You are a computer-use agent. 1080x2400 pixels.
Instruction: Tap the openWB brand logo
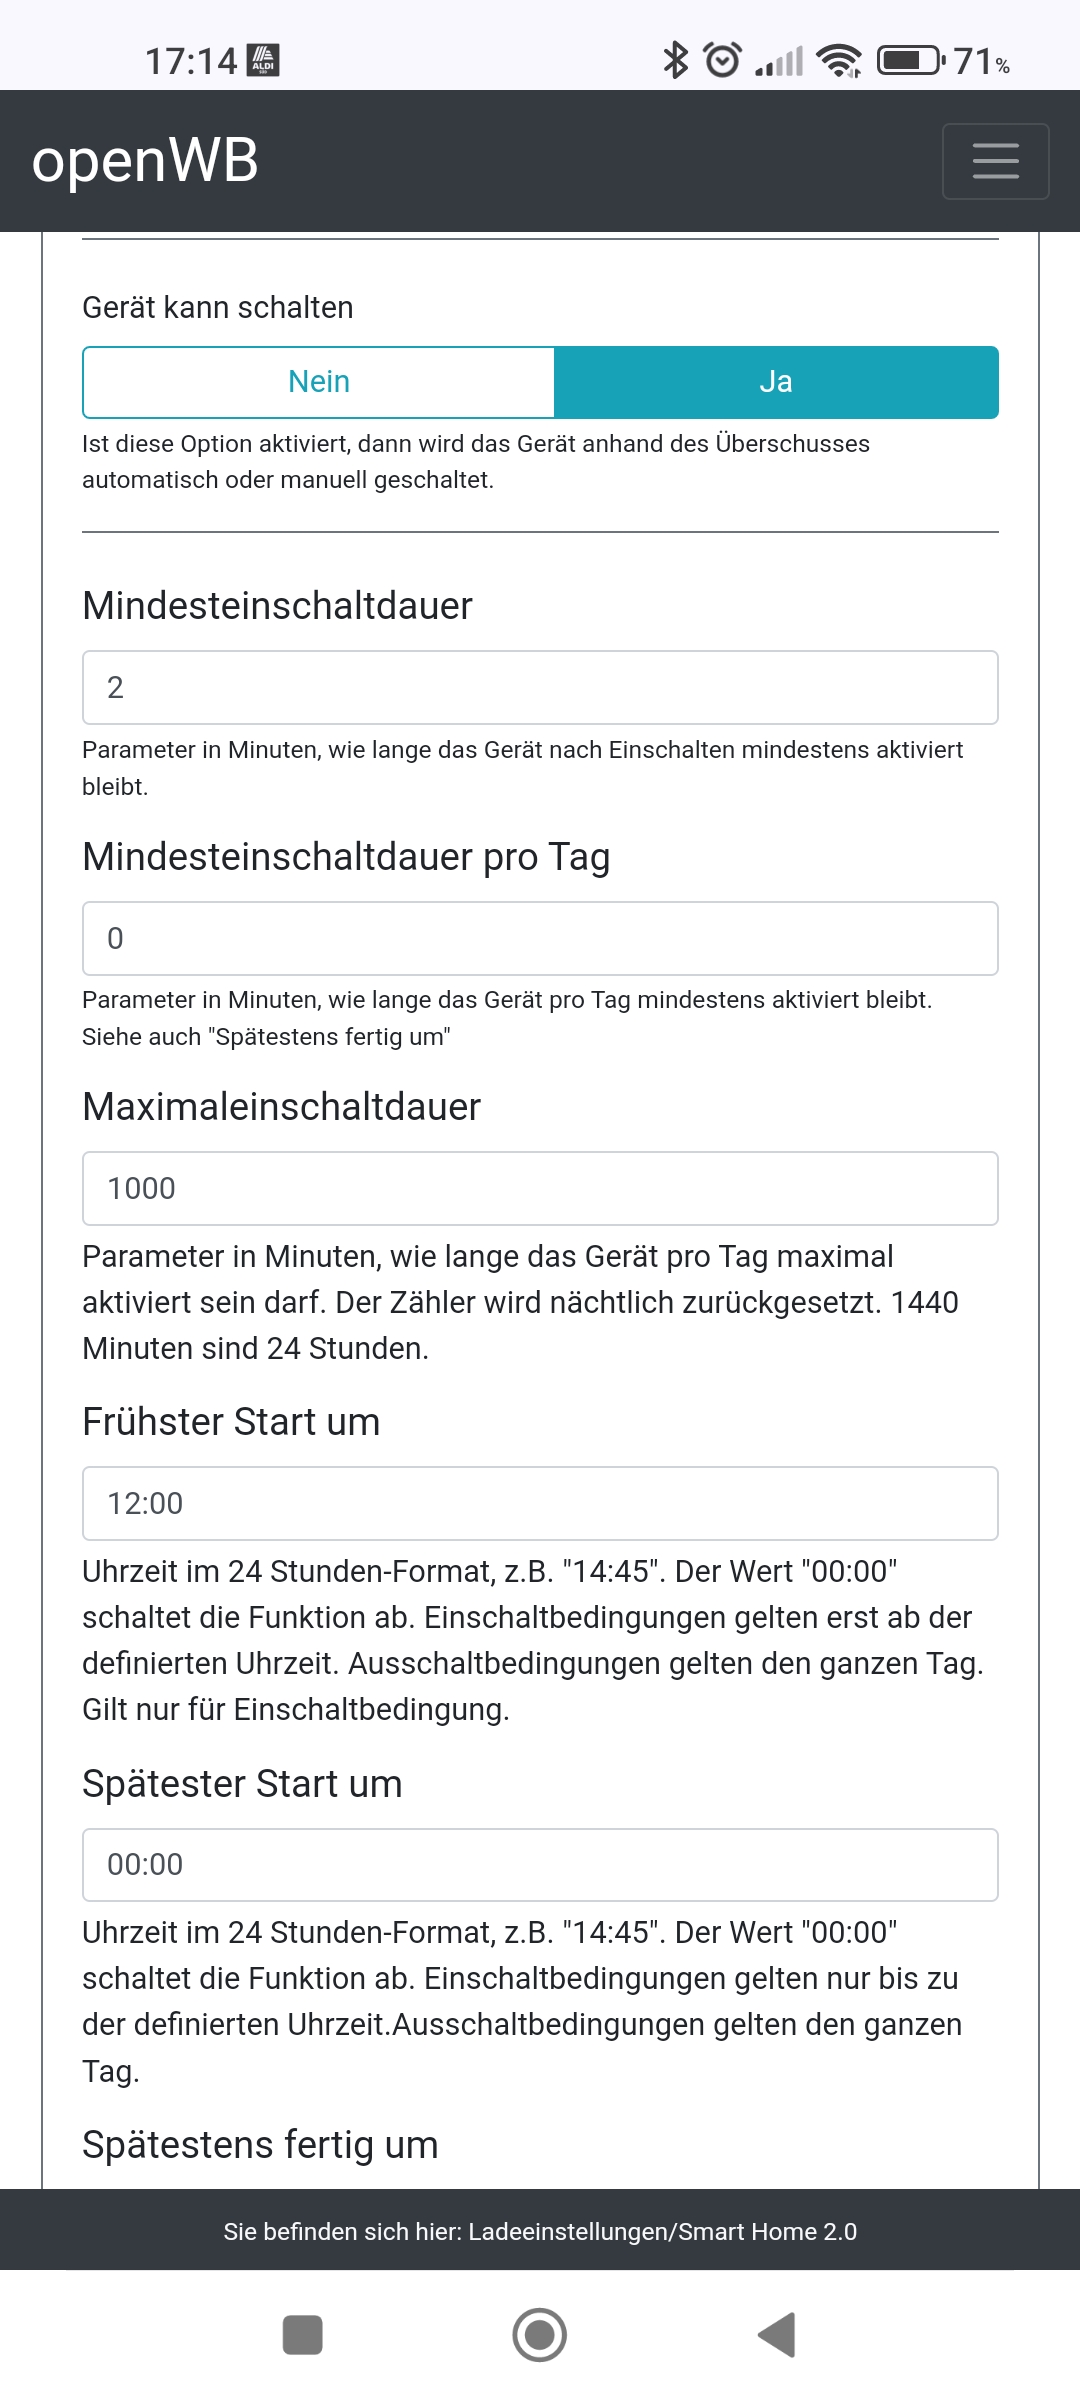[145, 161]
